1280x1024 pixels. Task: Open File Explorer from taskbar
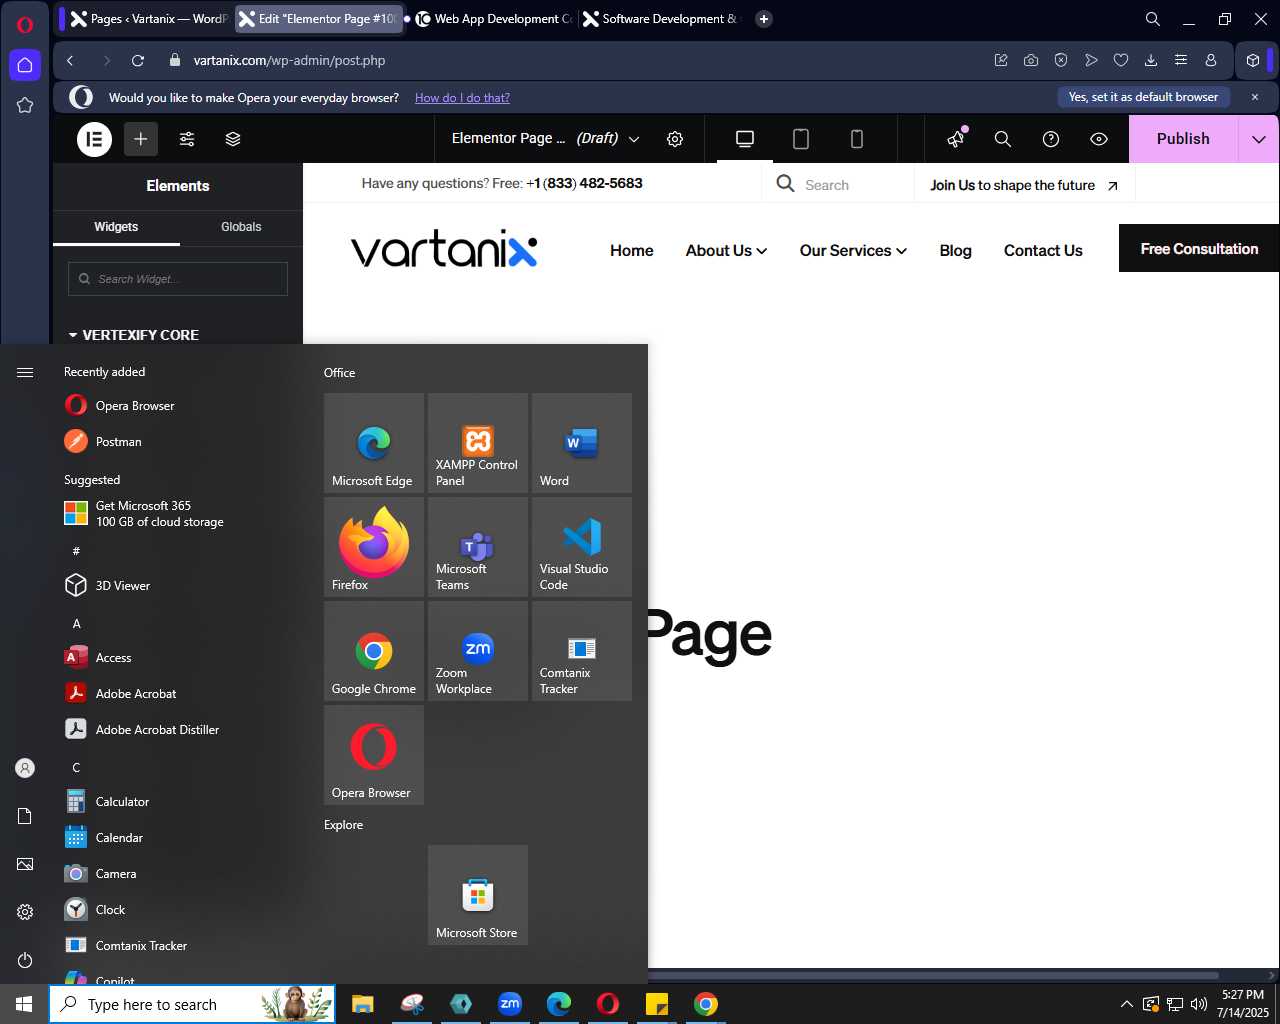pos(362,1004)
